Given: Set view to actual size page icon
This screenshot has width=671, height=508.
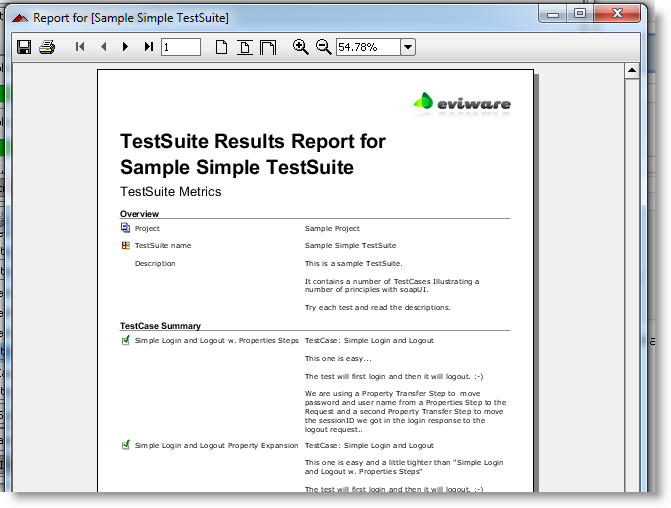Looking at the screenshot, I should 221,47.
